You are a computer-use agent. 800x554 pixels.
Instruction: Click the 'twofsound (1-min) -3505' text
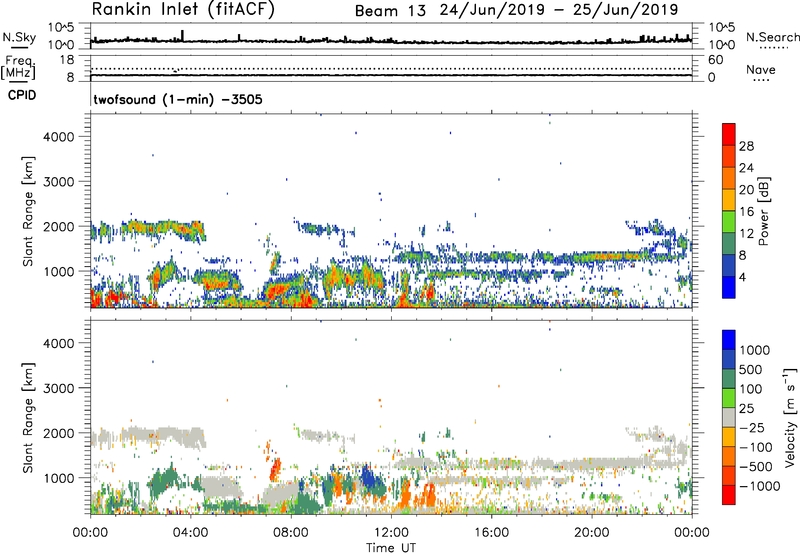pyautogui.click(x=178, y=99)
